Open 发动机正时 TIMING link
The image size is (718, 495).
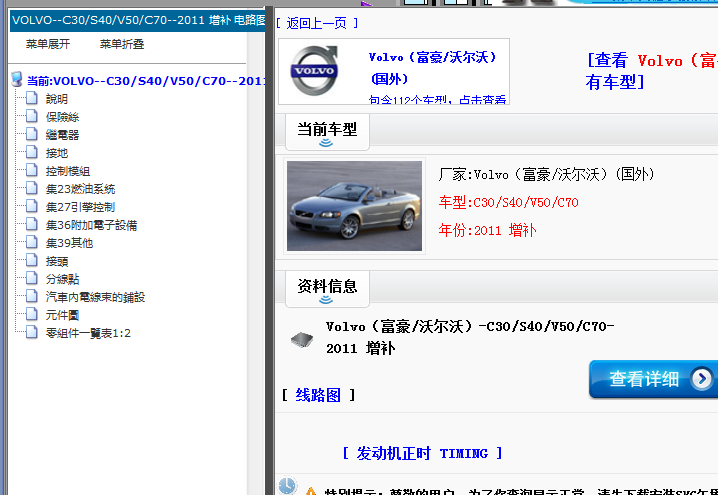(x=422, y=453)
